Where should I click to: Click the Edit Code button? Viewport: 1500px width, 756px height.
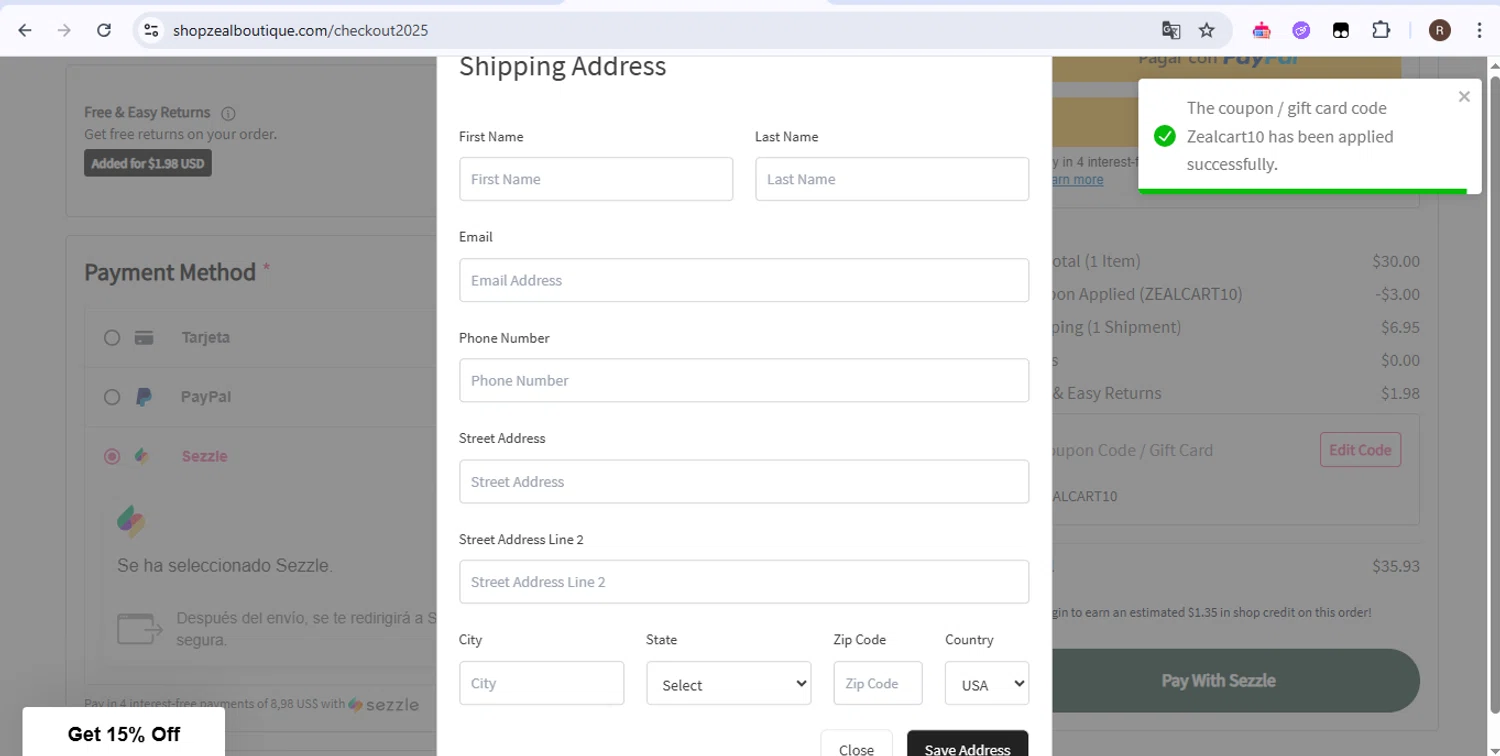1360,450
